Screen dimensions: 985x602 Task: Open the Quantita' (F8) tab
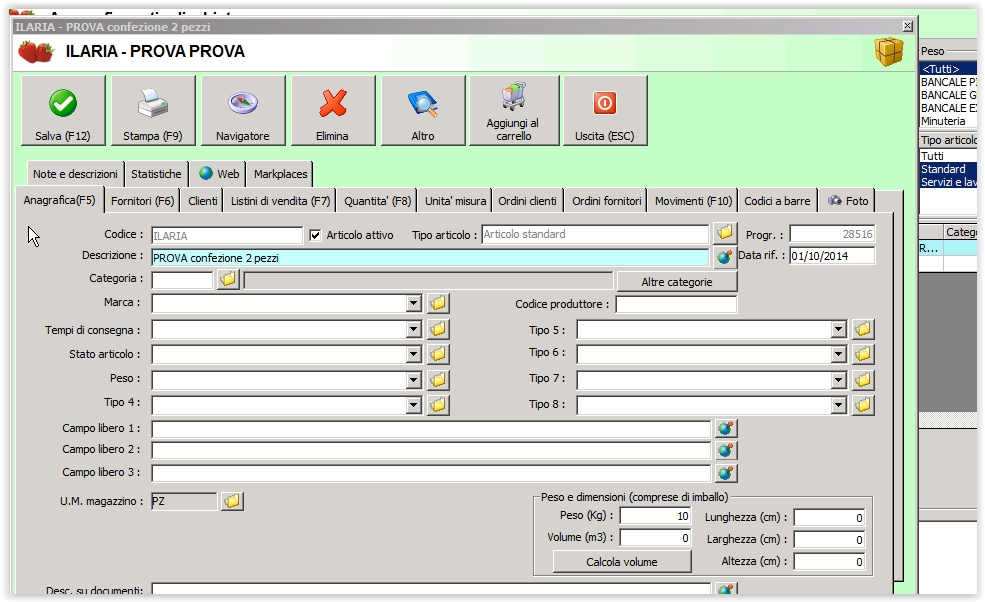coord(377,201)
